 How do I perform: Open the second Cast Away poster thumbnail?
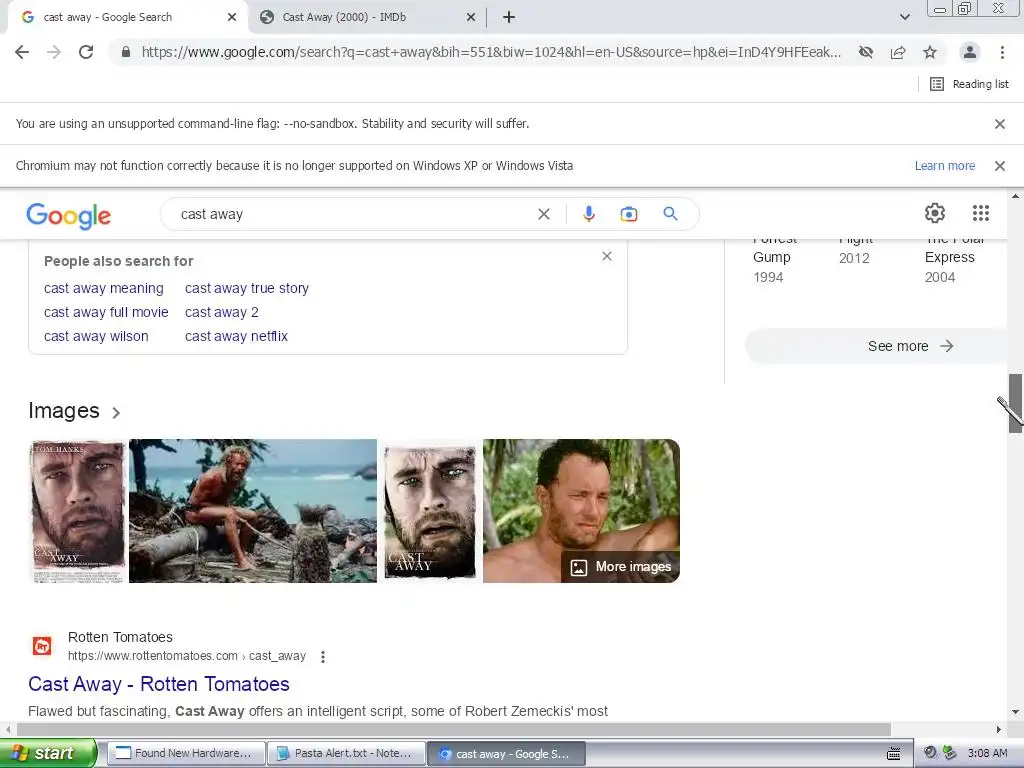tap(429, 511)
